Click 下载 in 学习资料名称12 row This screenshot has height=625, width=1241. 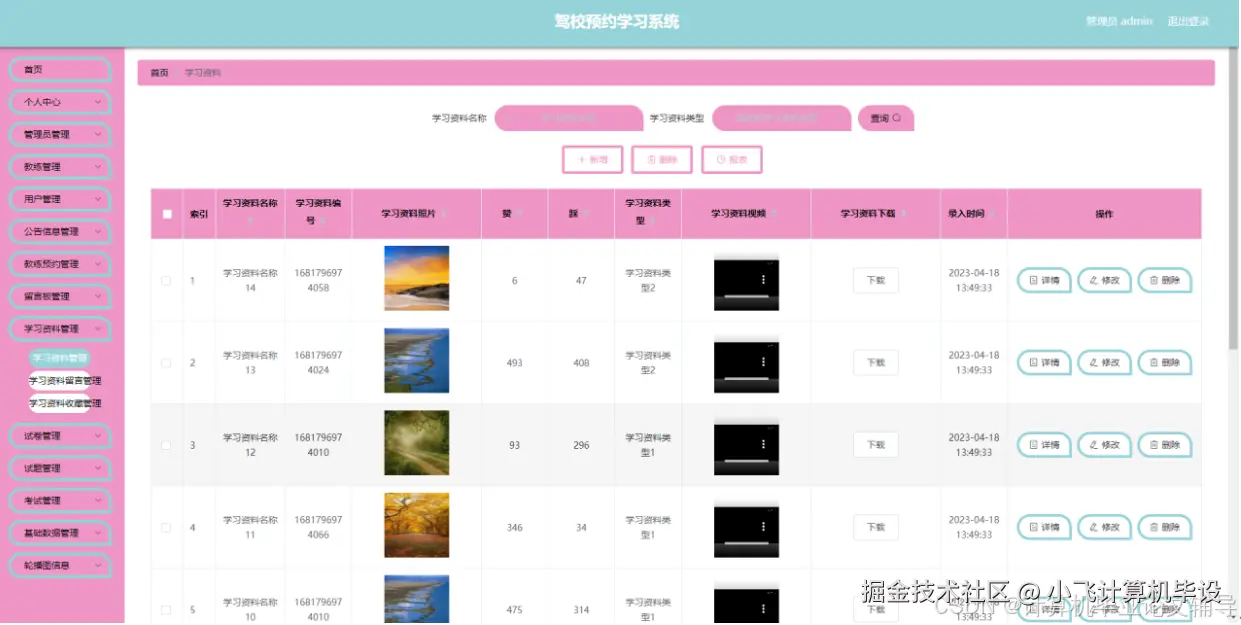(x=876, y=445)
